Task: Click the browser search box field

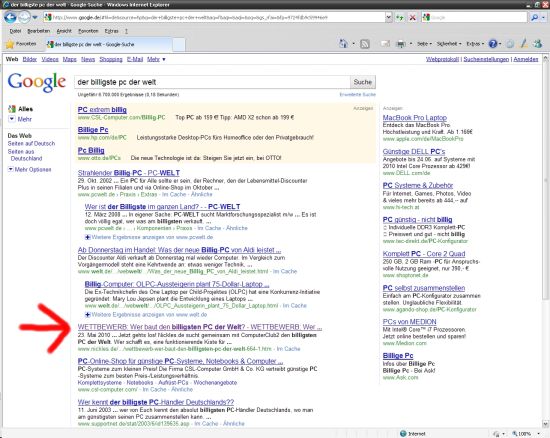Action: coord(475,17)
